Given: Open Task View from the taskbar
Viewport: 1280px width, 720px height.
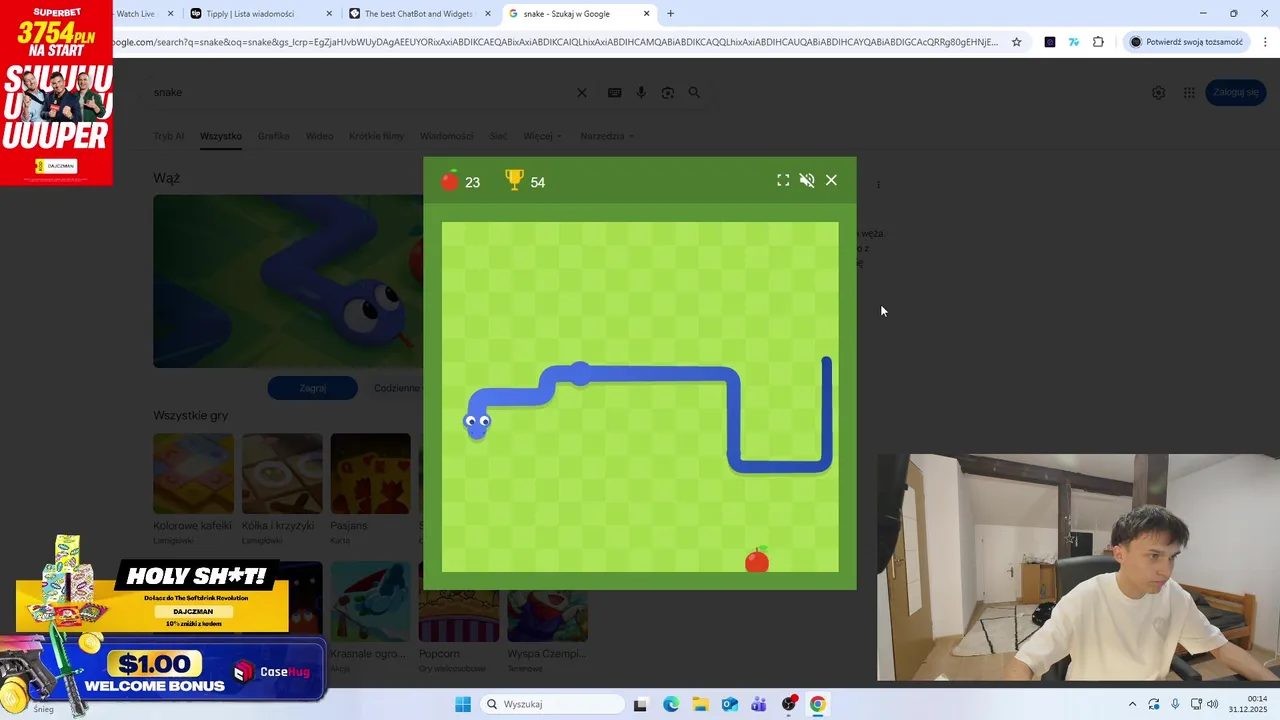Looking at the screenshot, I should [x=641, y=704].
